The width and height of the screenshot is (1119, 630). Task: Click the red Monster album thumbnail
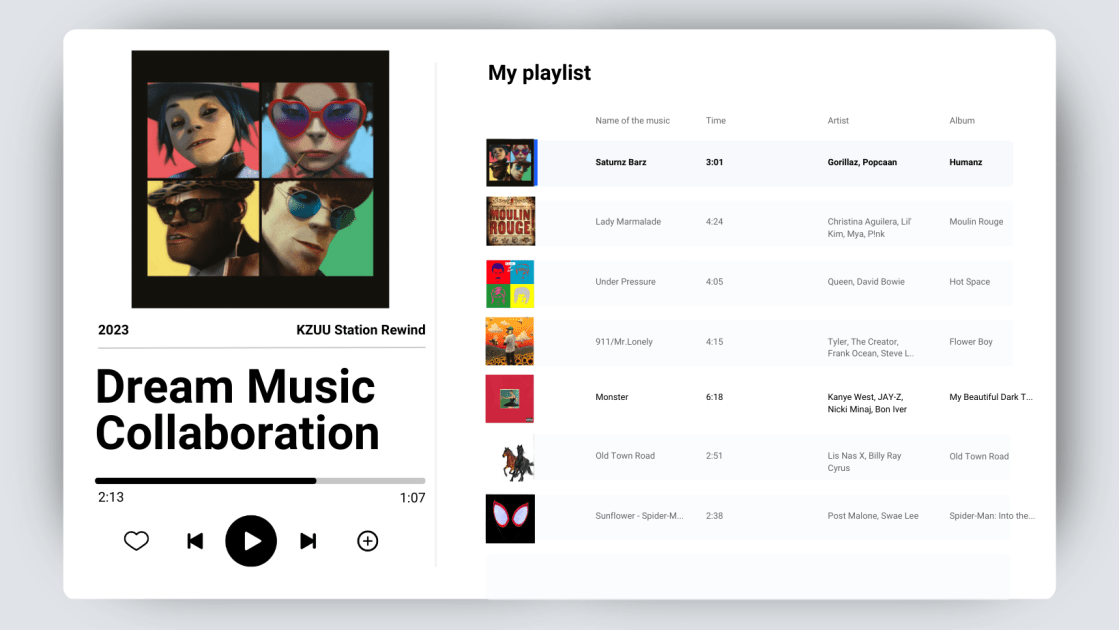point(510,398)
